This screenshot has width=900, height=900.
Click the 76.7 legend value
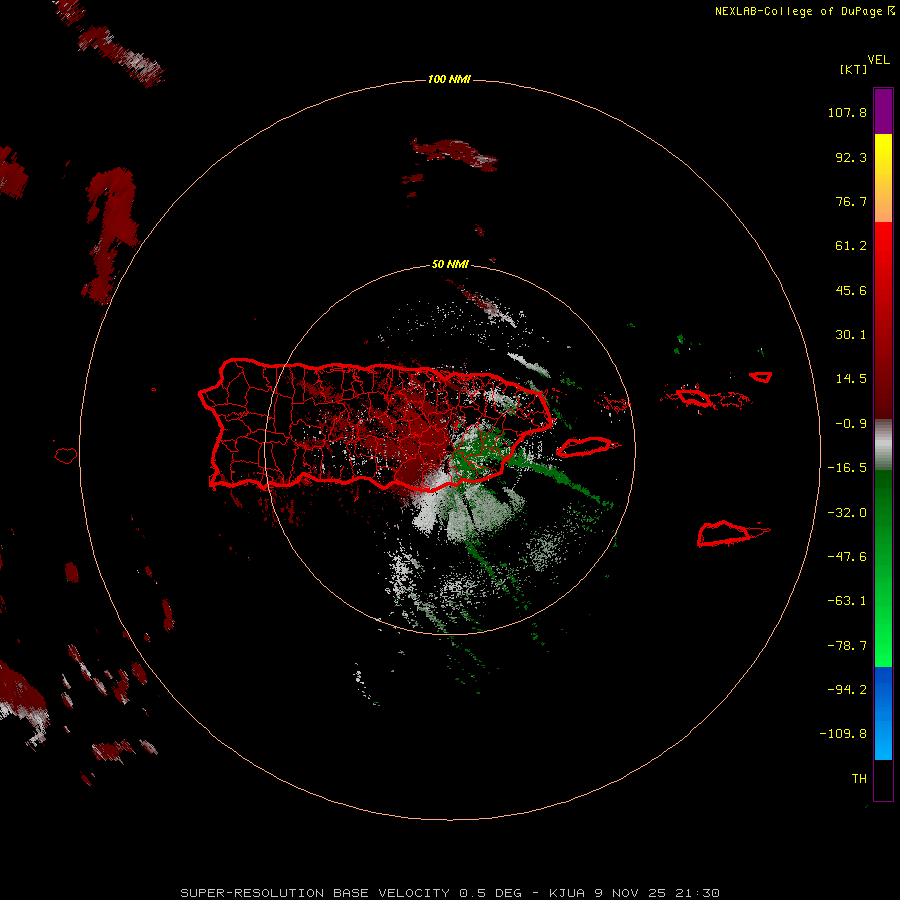tap(851, 201)
